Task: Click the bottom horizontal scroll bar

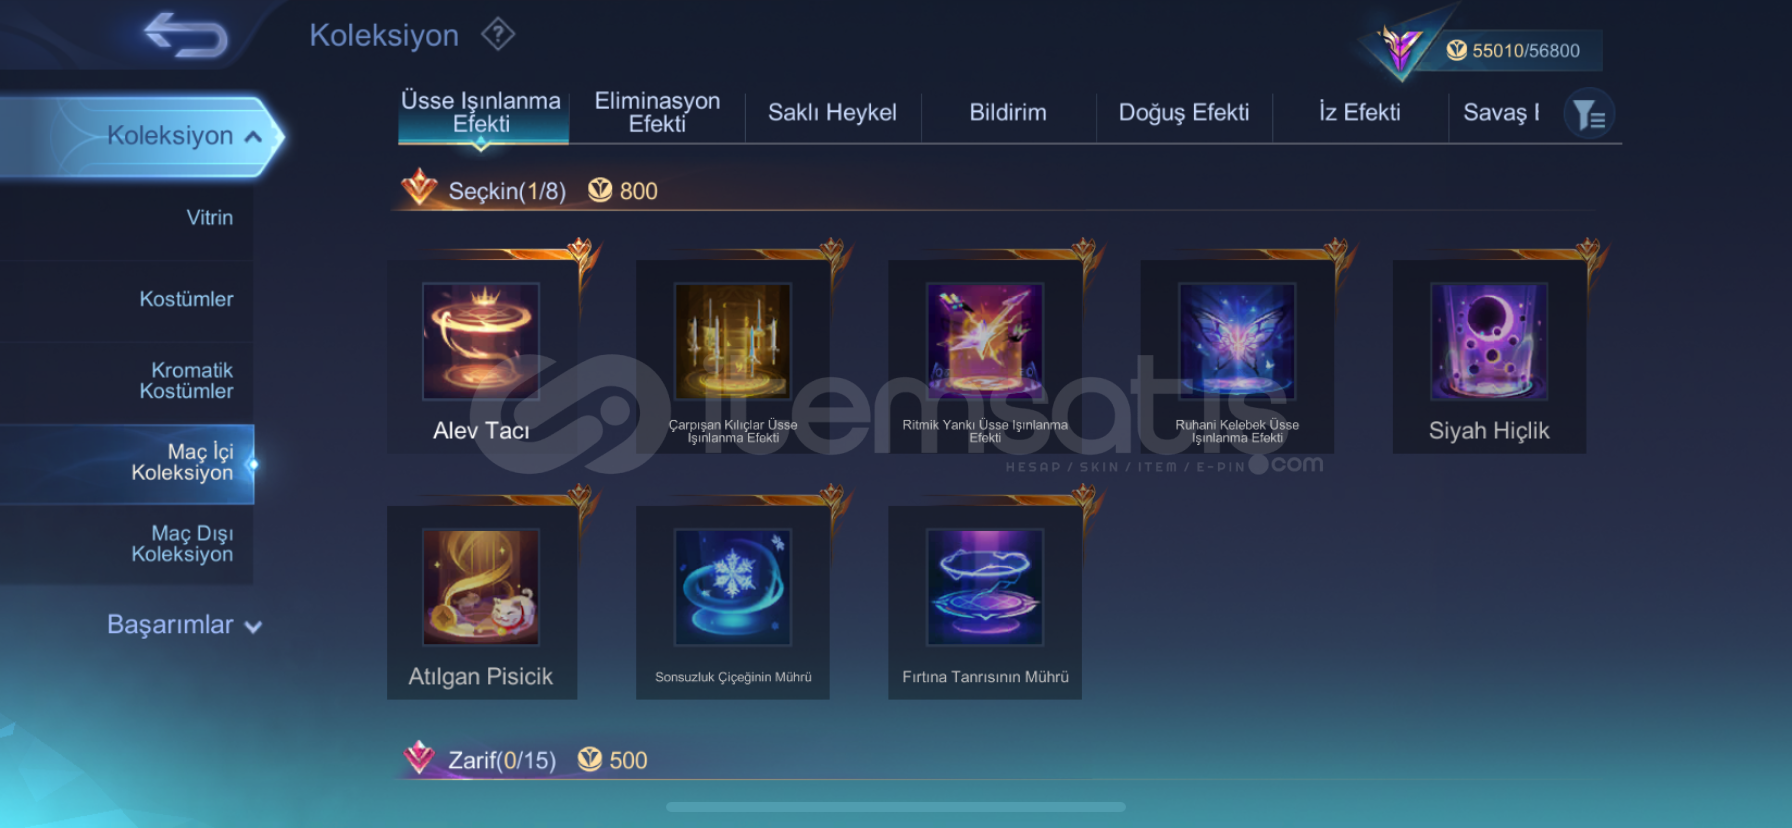Action: pos(895,806)
